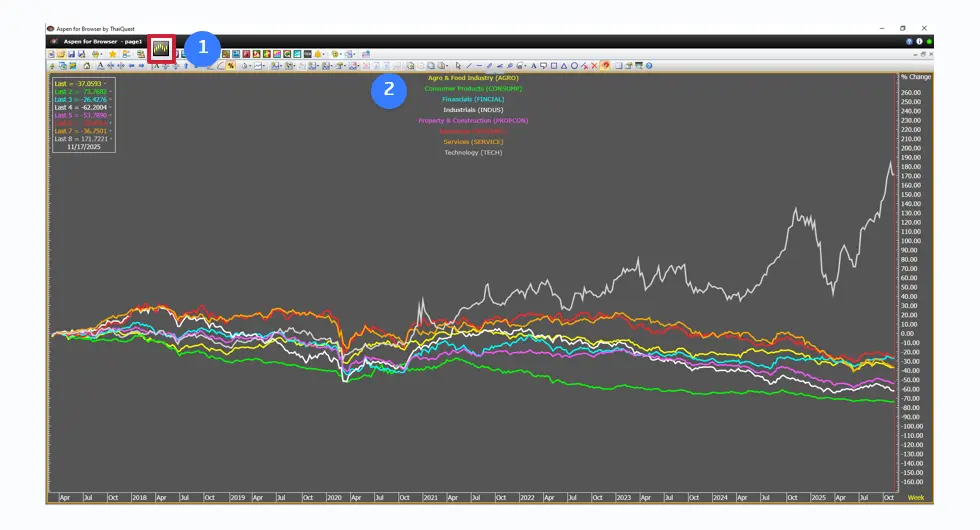Click the red X delete drawing icon

(x=595, y=66)
